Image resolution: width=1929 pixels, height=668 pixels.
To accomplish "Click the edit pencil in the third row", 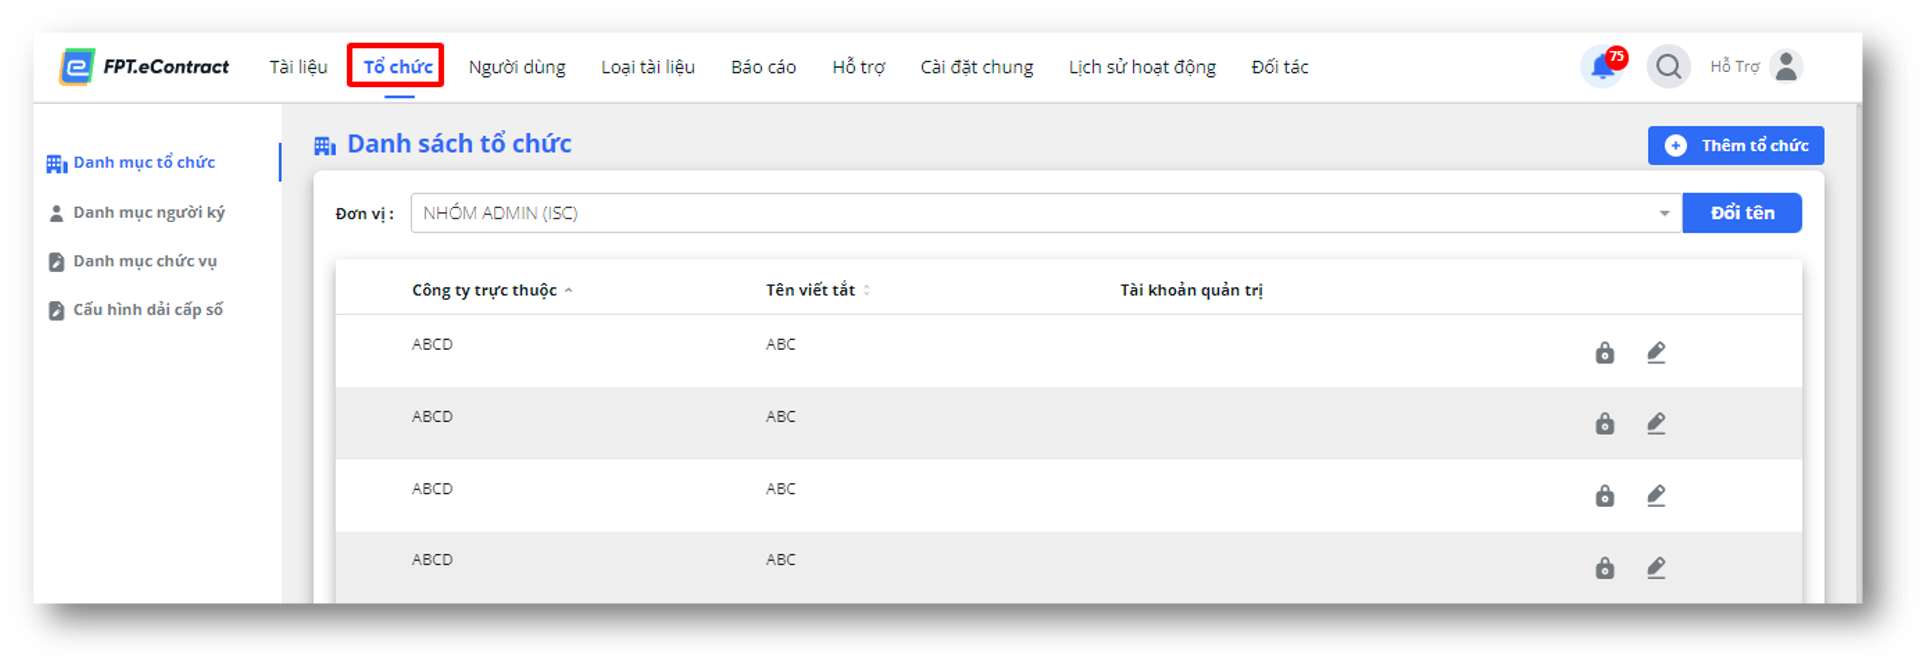I will click(1656, 496).
